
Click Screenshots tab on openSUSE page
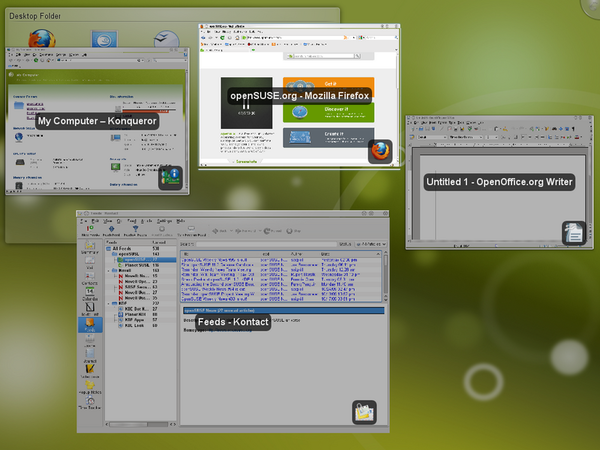[x=246, y=161]
